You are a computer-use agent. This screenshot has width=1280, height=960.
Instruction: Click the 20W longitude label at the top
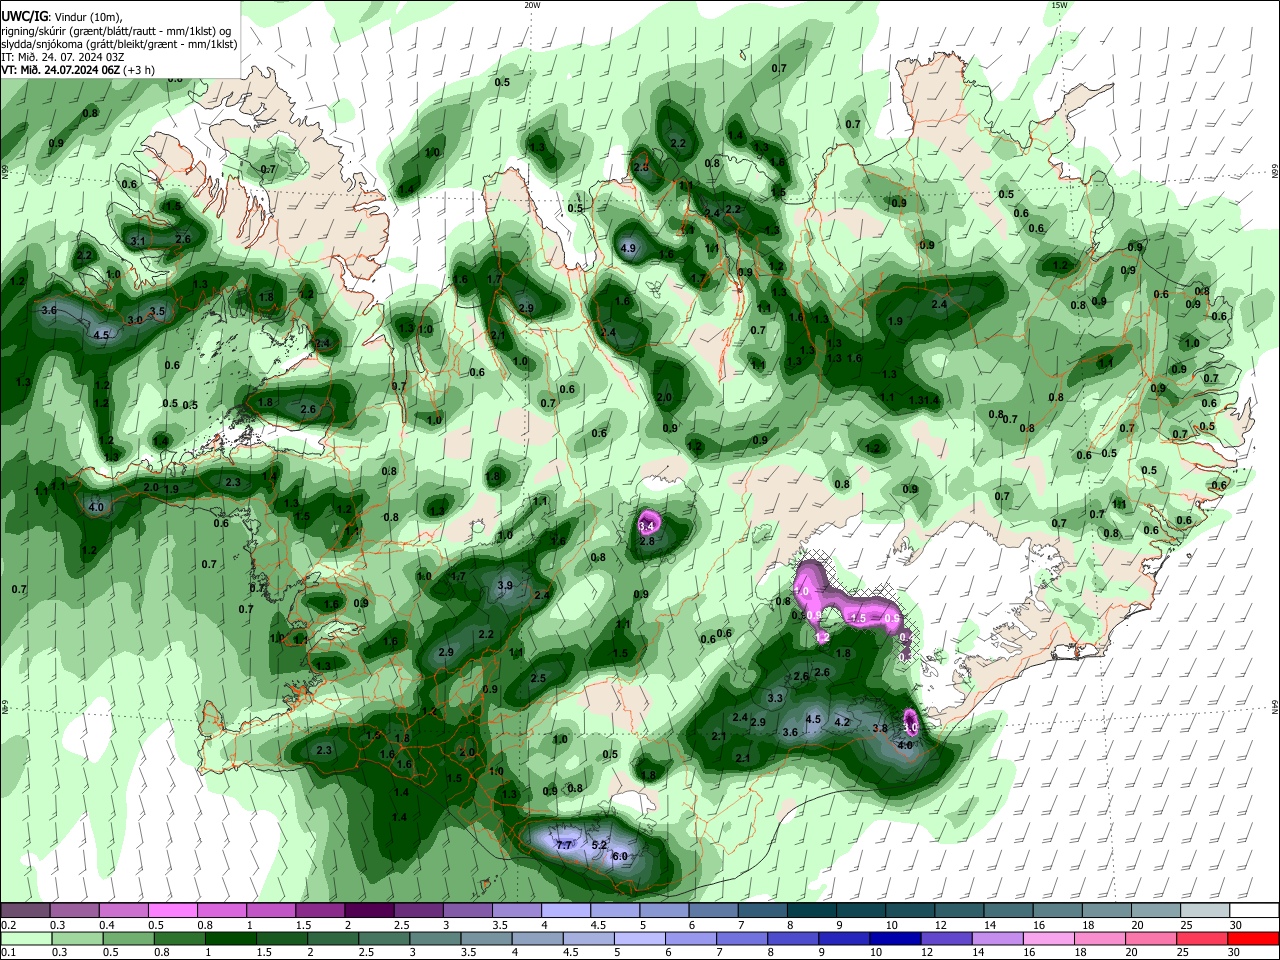click(x=532, y=5)
